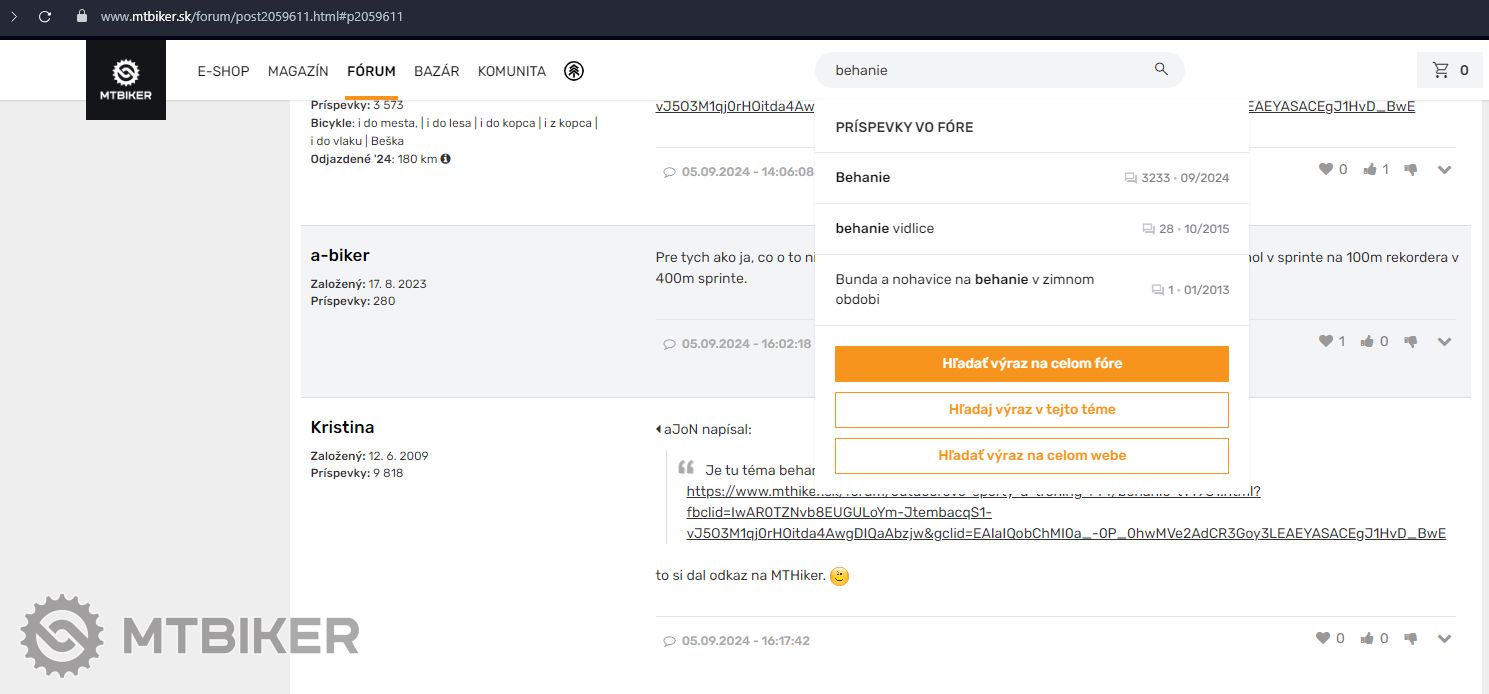Thumbs up a-biker's post
The height and width of the screenshot is (694, 1489).
pos(1367,341)
